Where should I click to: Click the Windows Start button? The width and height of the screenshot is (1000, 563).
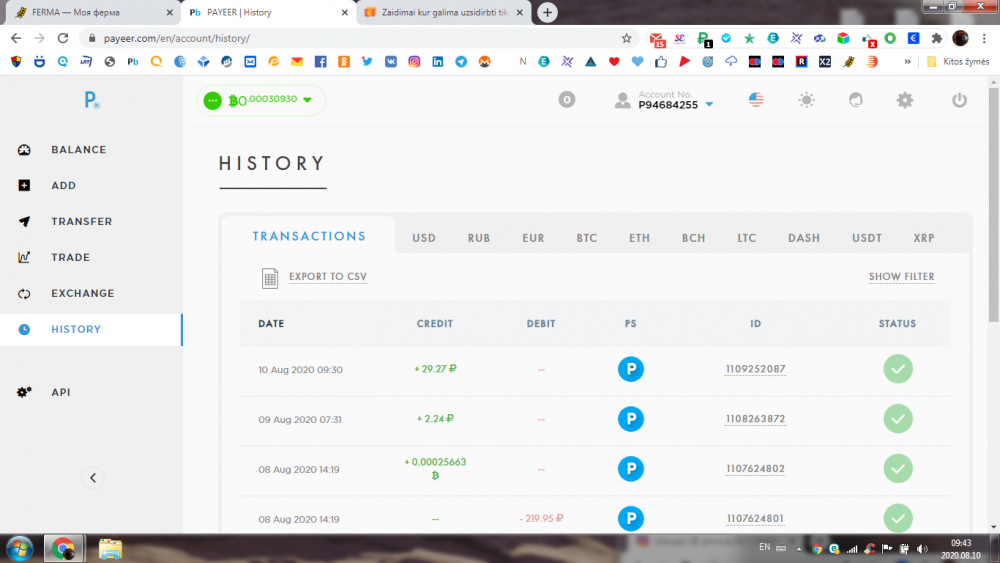[x=20, y=548]
